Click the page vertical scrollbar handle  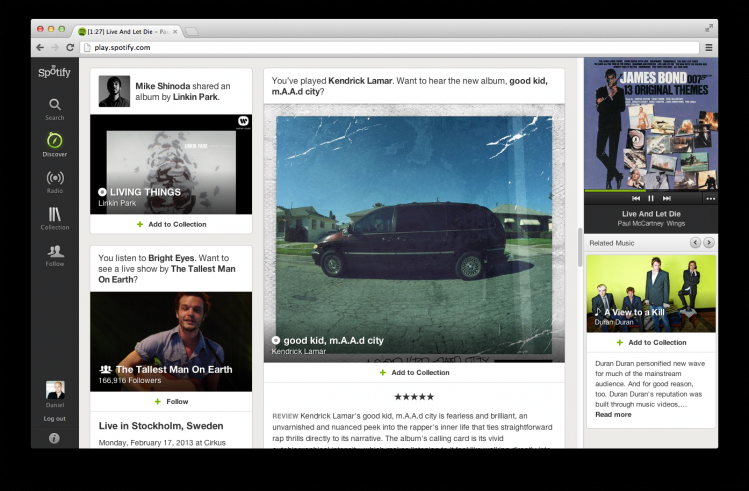pyautogui.click(x=580, y=247)
